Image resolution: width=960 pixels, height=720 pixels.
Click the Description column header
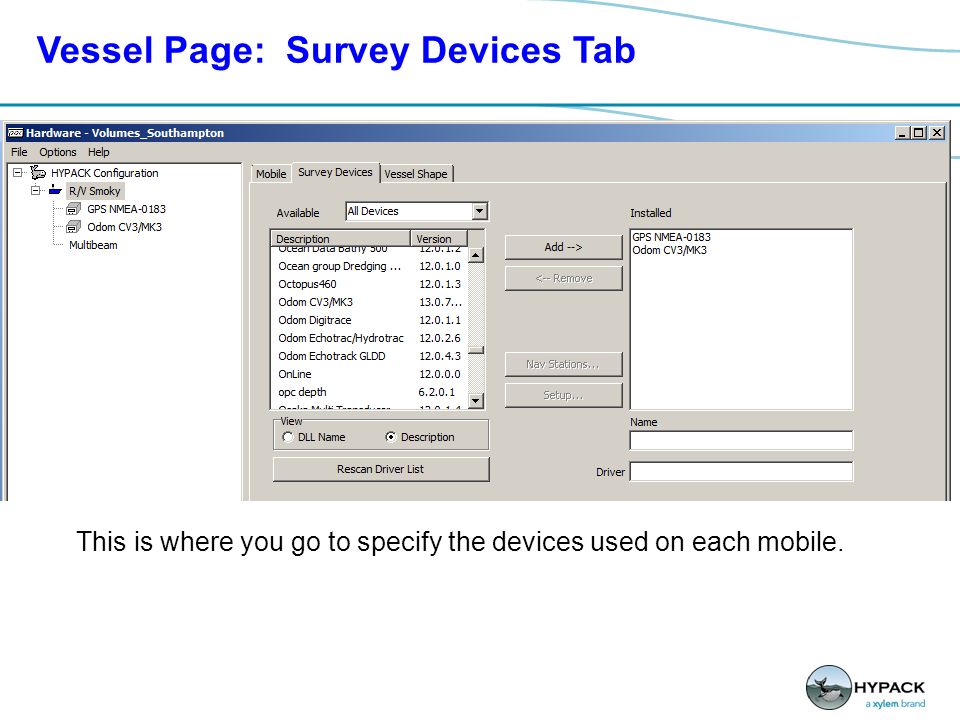[340, 238]
